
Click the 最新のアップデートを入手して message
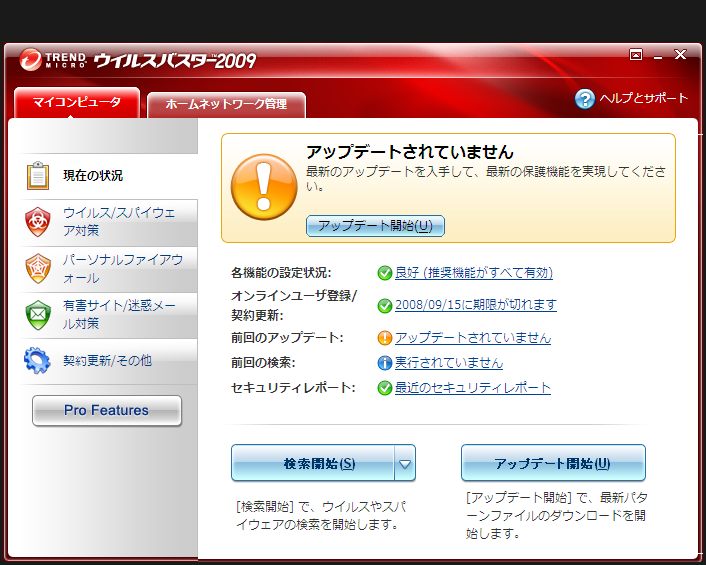click(485, 178)
